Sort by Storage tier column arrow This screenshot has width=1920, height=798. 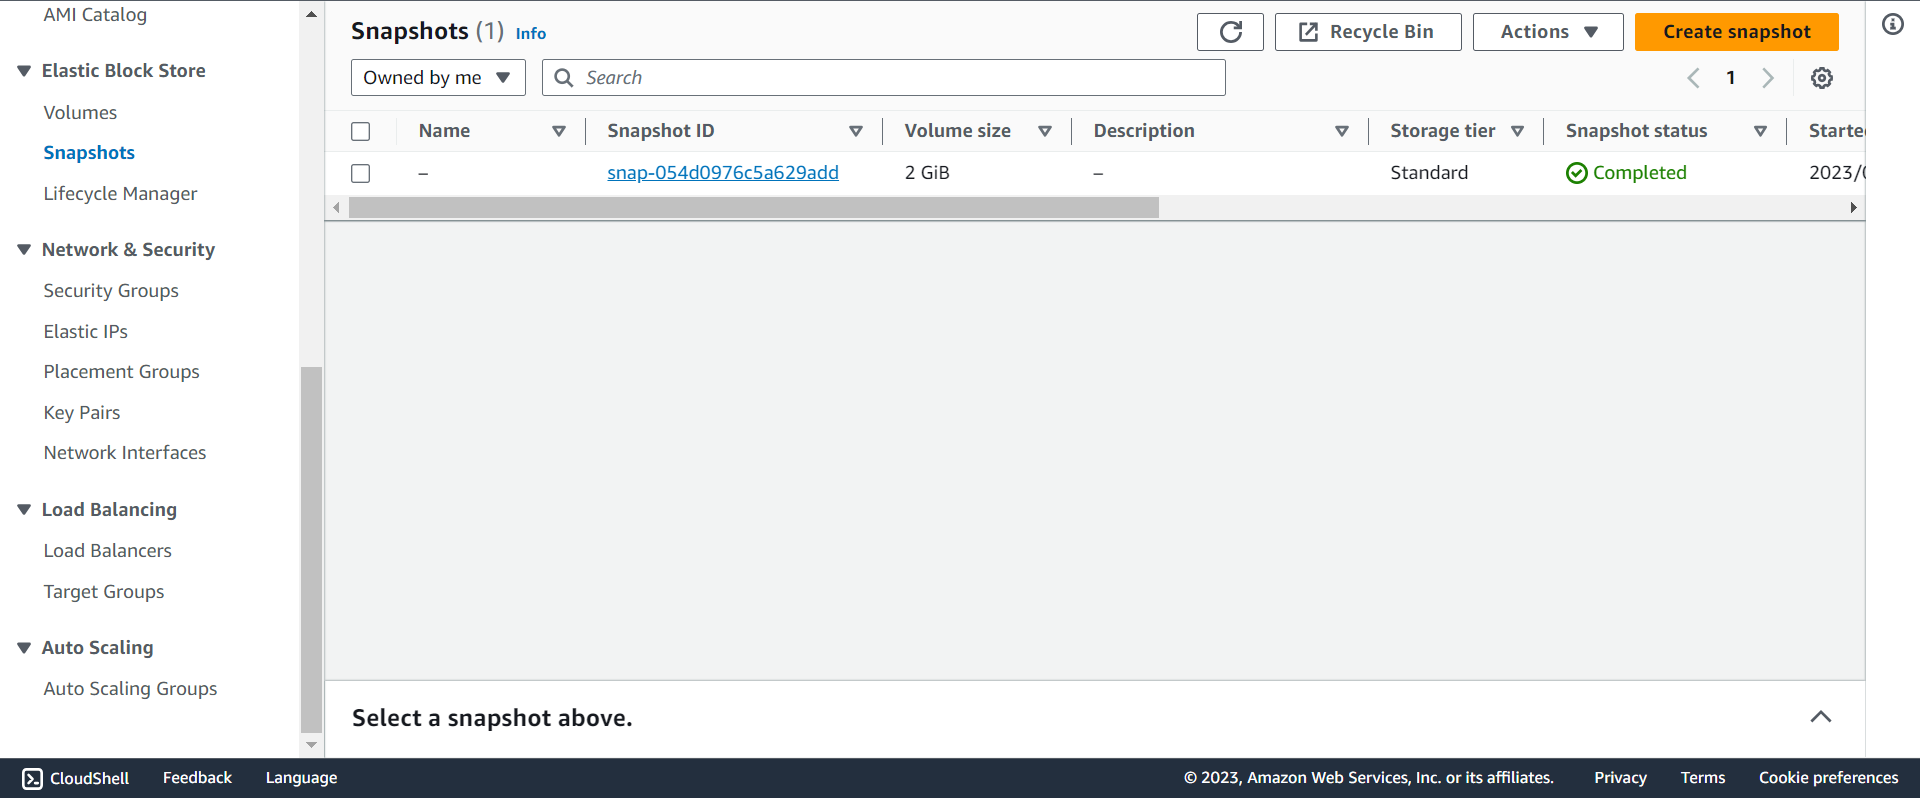(1517, 131)
